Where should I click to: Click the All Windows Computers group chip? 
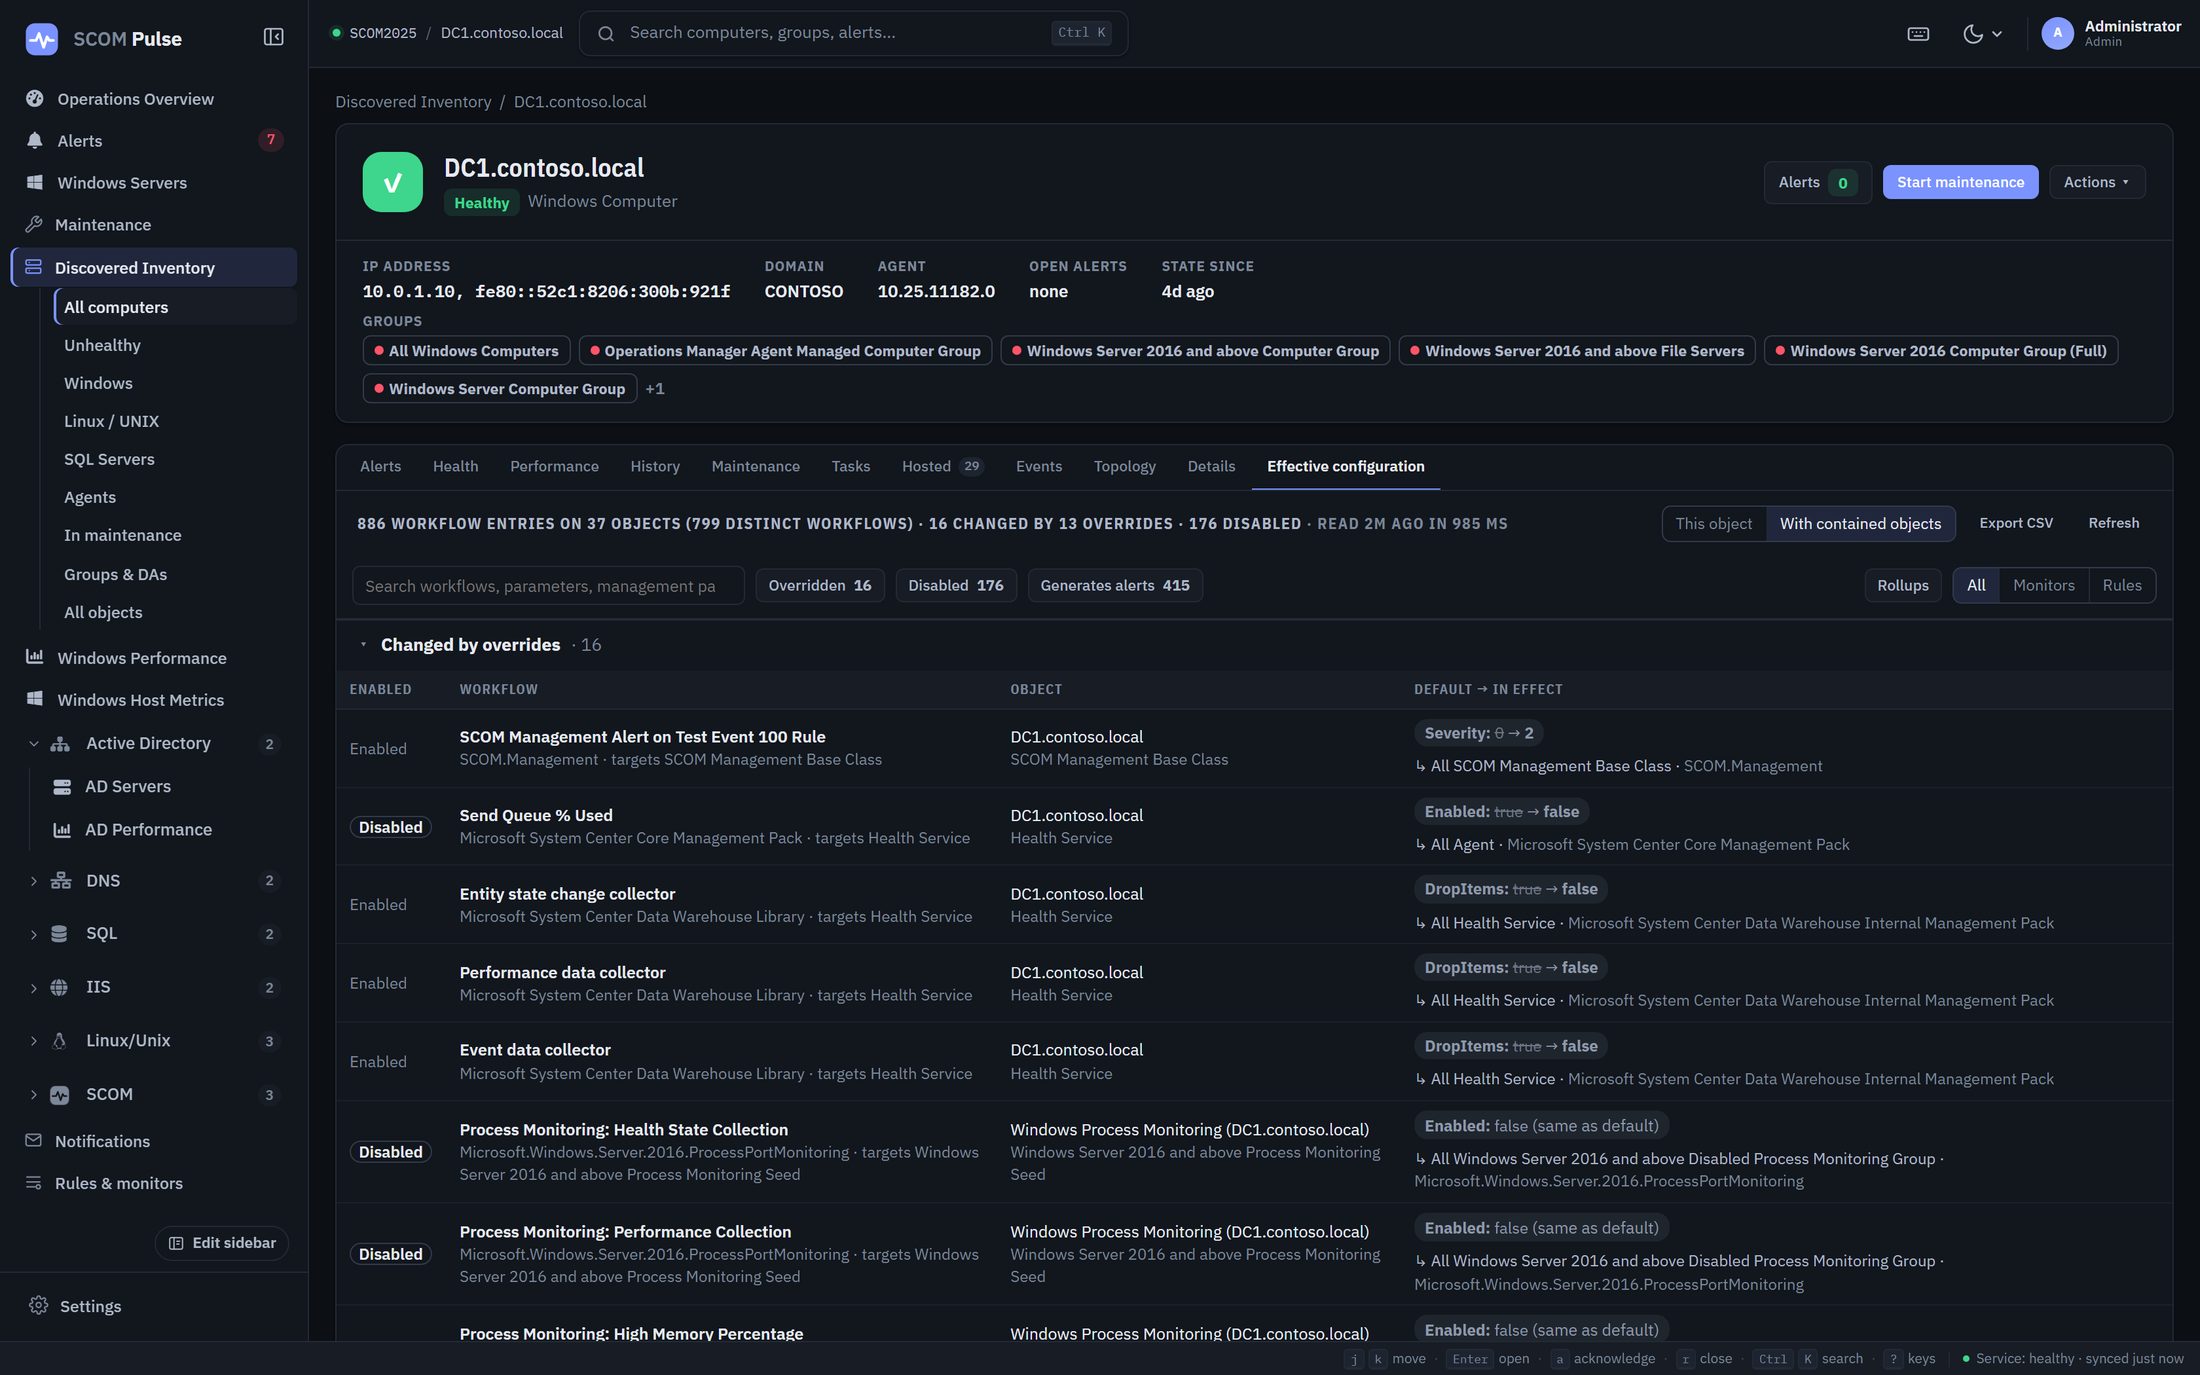pyautogui.click(x=467, y=350)
